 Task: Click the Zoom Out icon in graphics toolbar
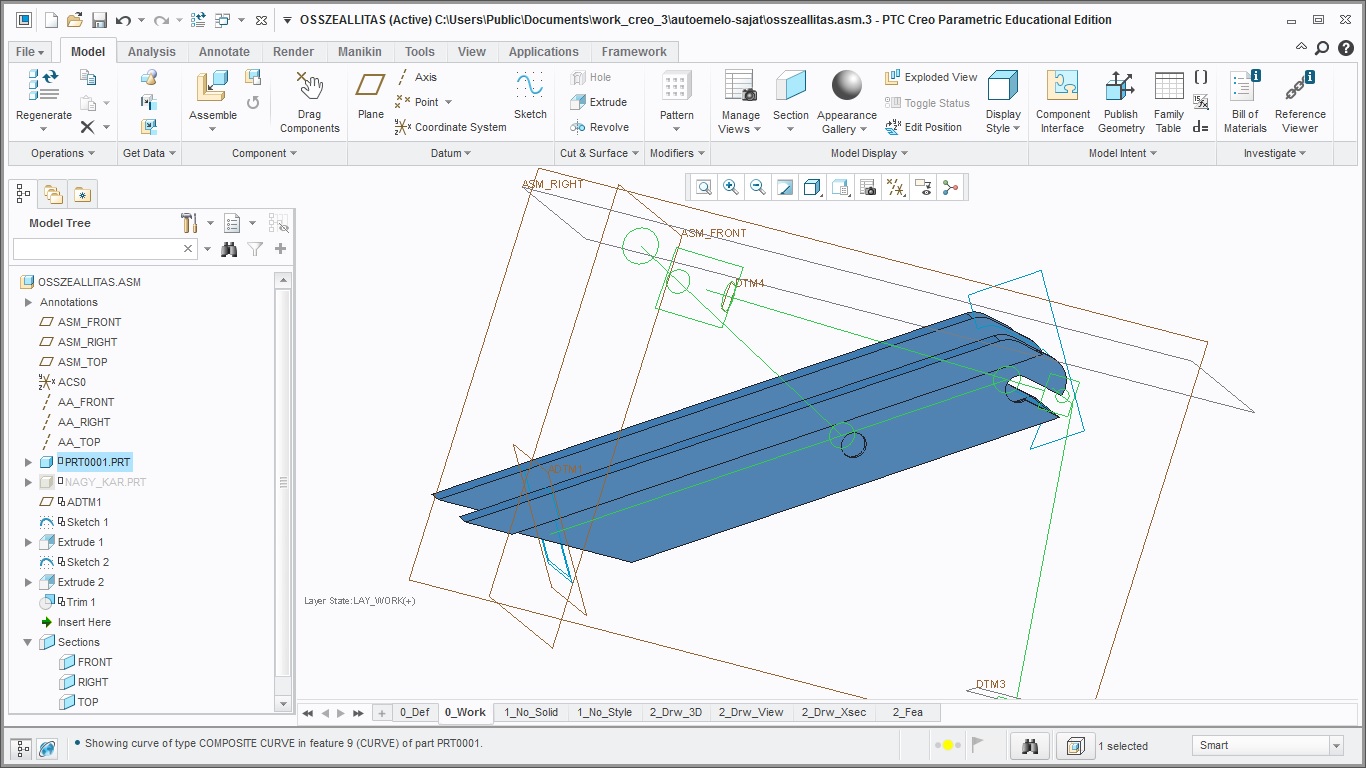tap(758, 187)
